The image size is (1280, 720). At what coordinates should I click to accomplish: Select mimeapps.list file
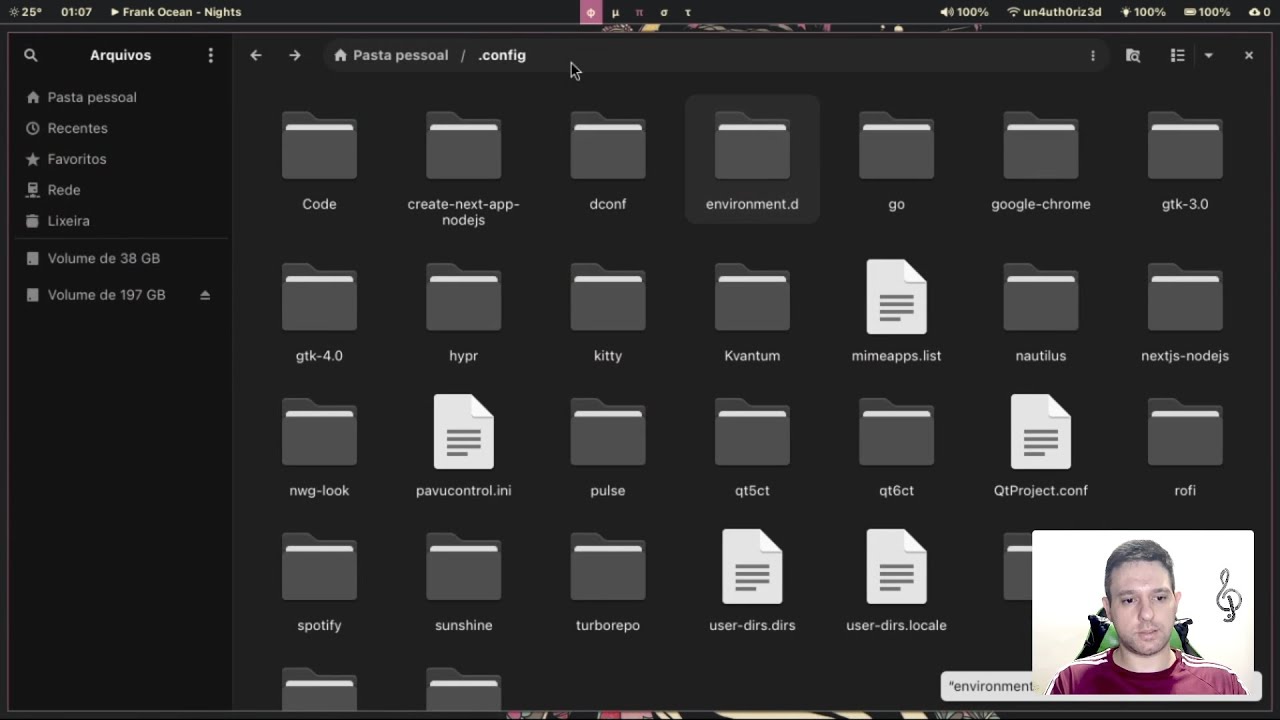(896, 312)
